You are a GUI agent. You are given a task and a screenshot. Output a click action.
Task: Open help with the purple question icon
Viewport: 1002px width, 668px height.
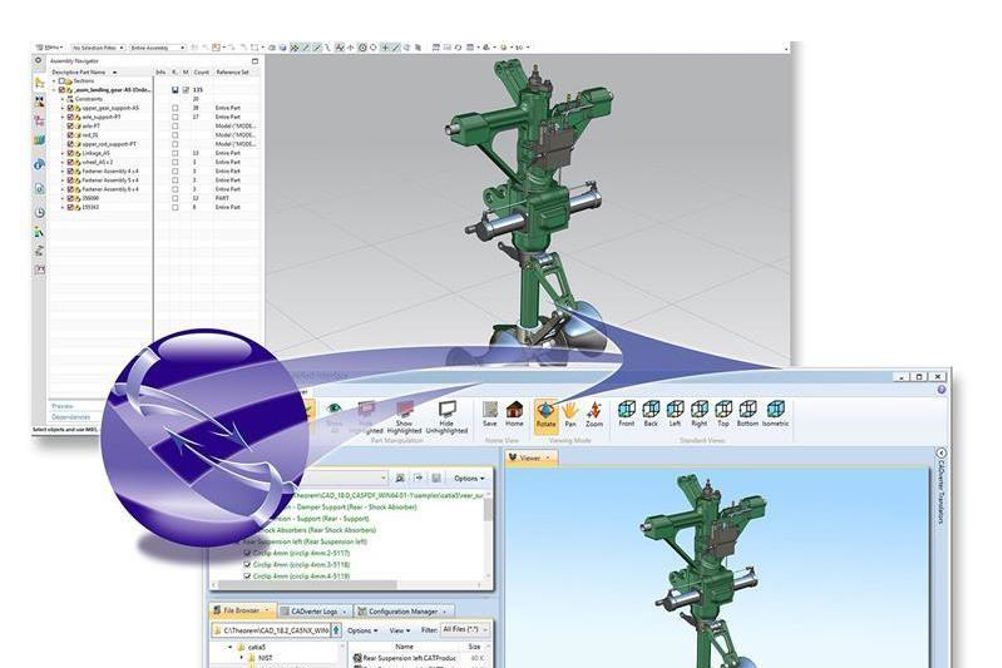[x=941, y=389]
